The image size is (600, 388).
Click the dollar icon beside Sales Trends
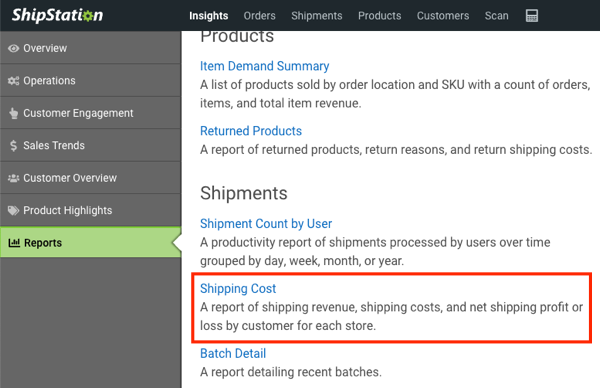(x=13, y=145)
